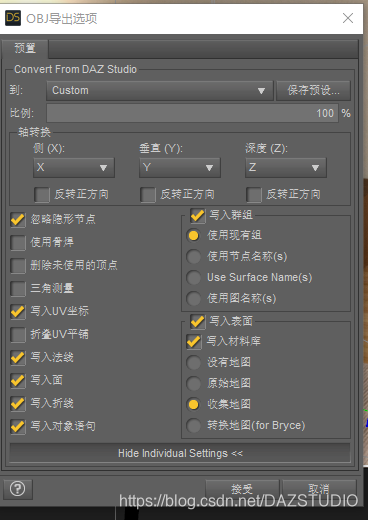Adjust the 比例 scale slider
This screenshot has width=368, height=520.
coord(192,113)
